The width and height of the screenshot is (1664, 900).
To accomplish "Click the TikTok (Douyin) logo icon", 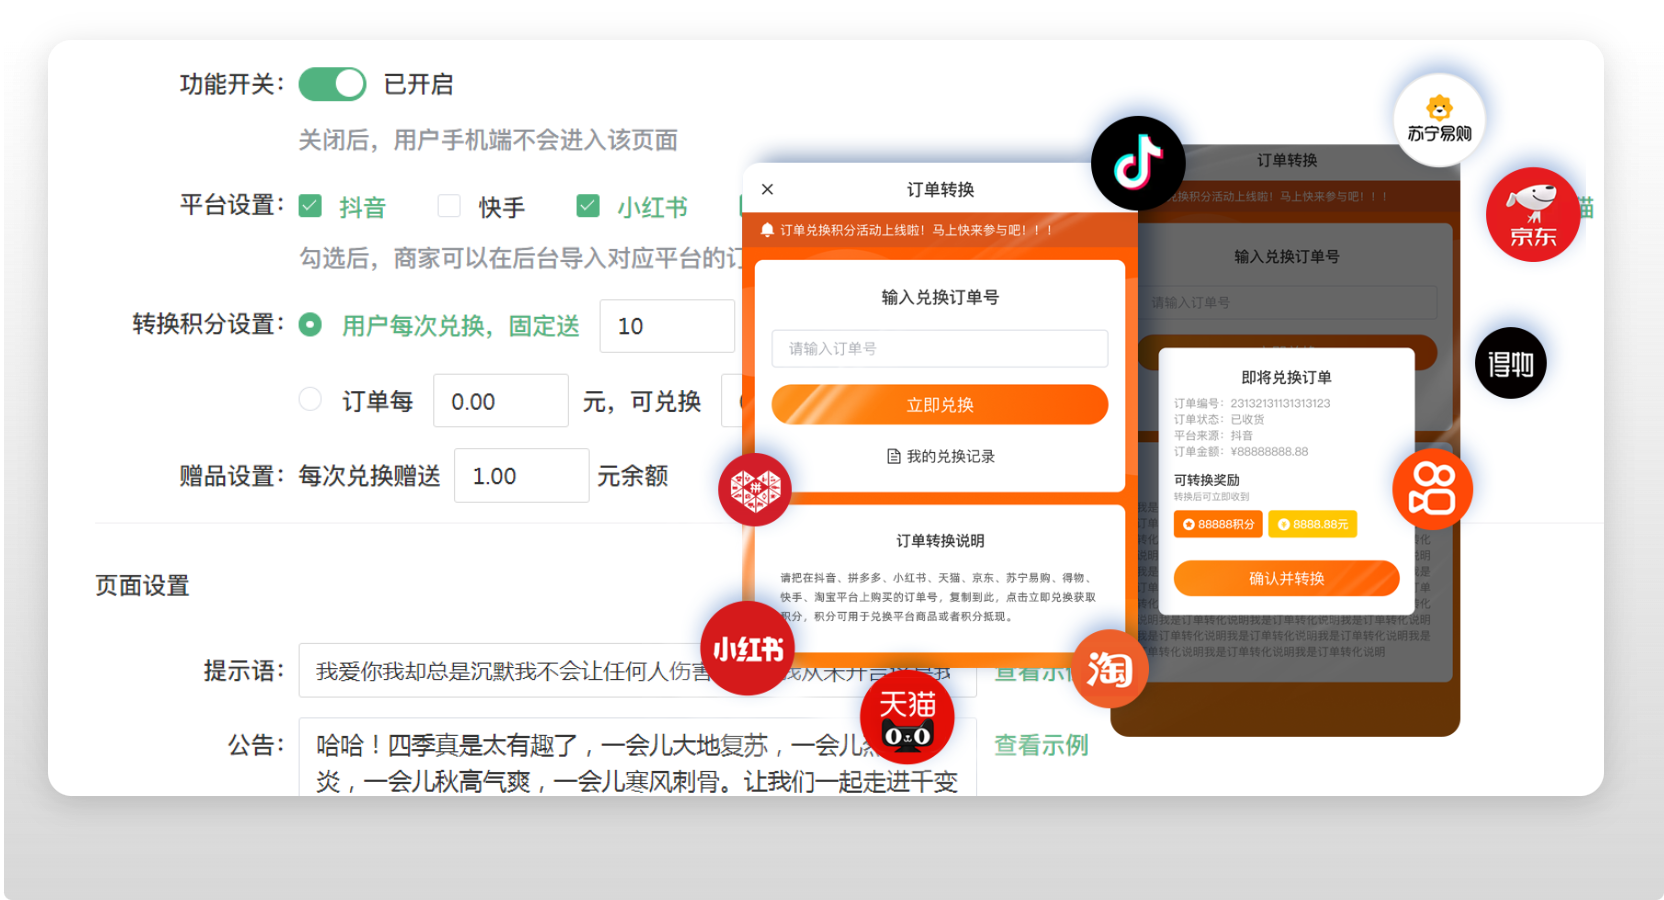I will [x=1138, y=163].
